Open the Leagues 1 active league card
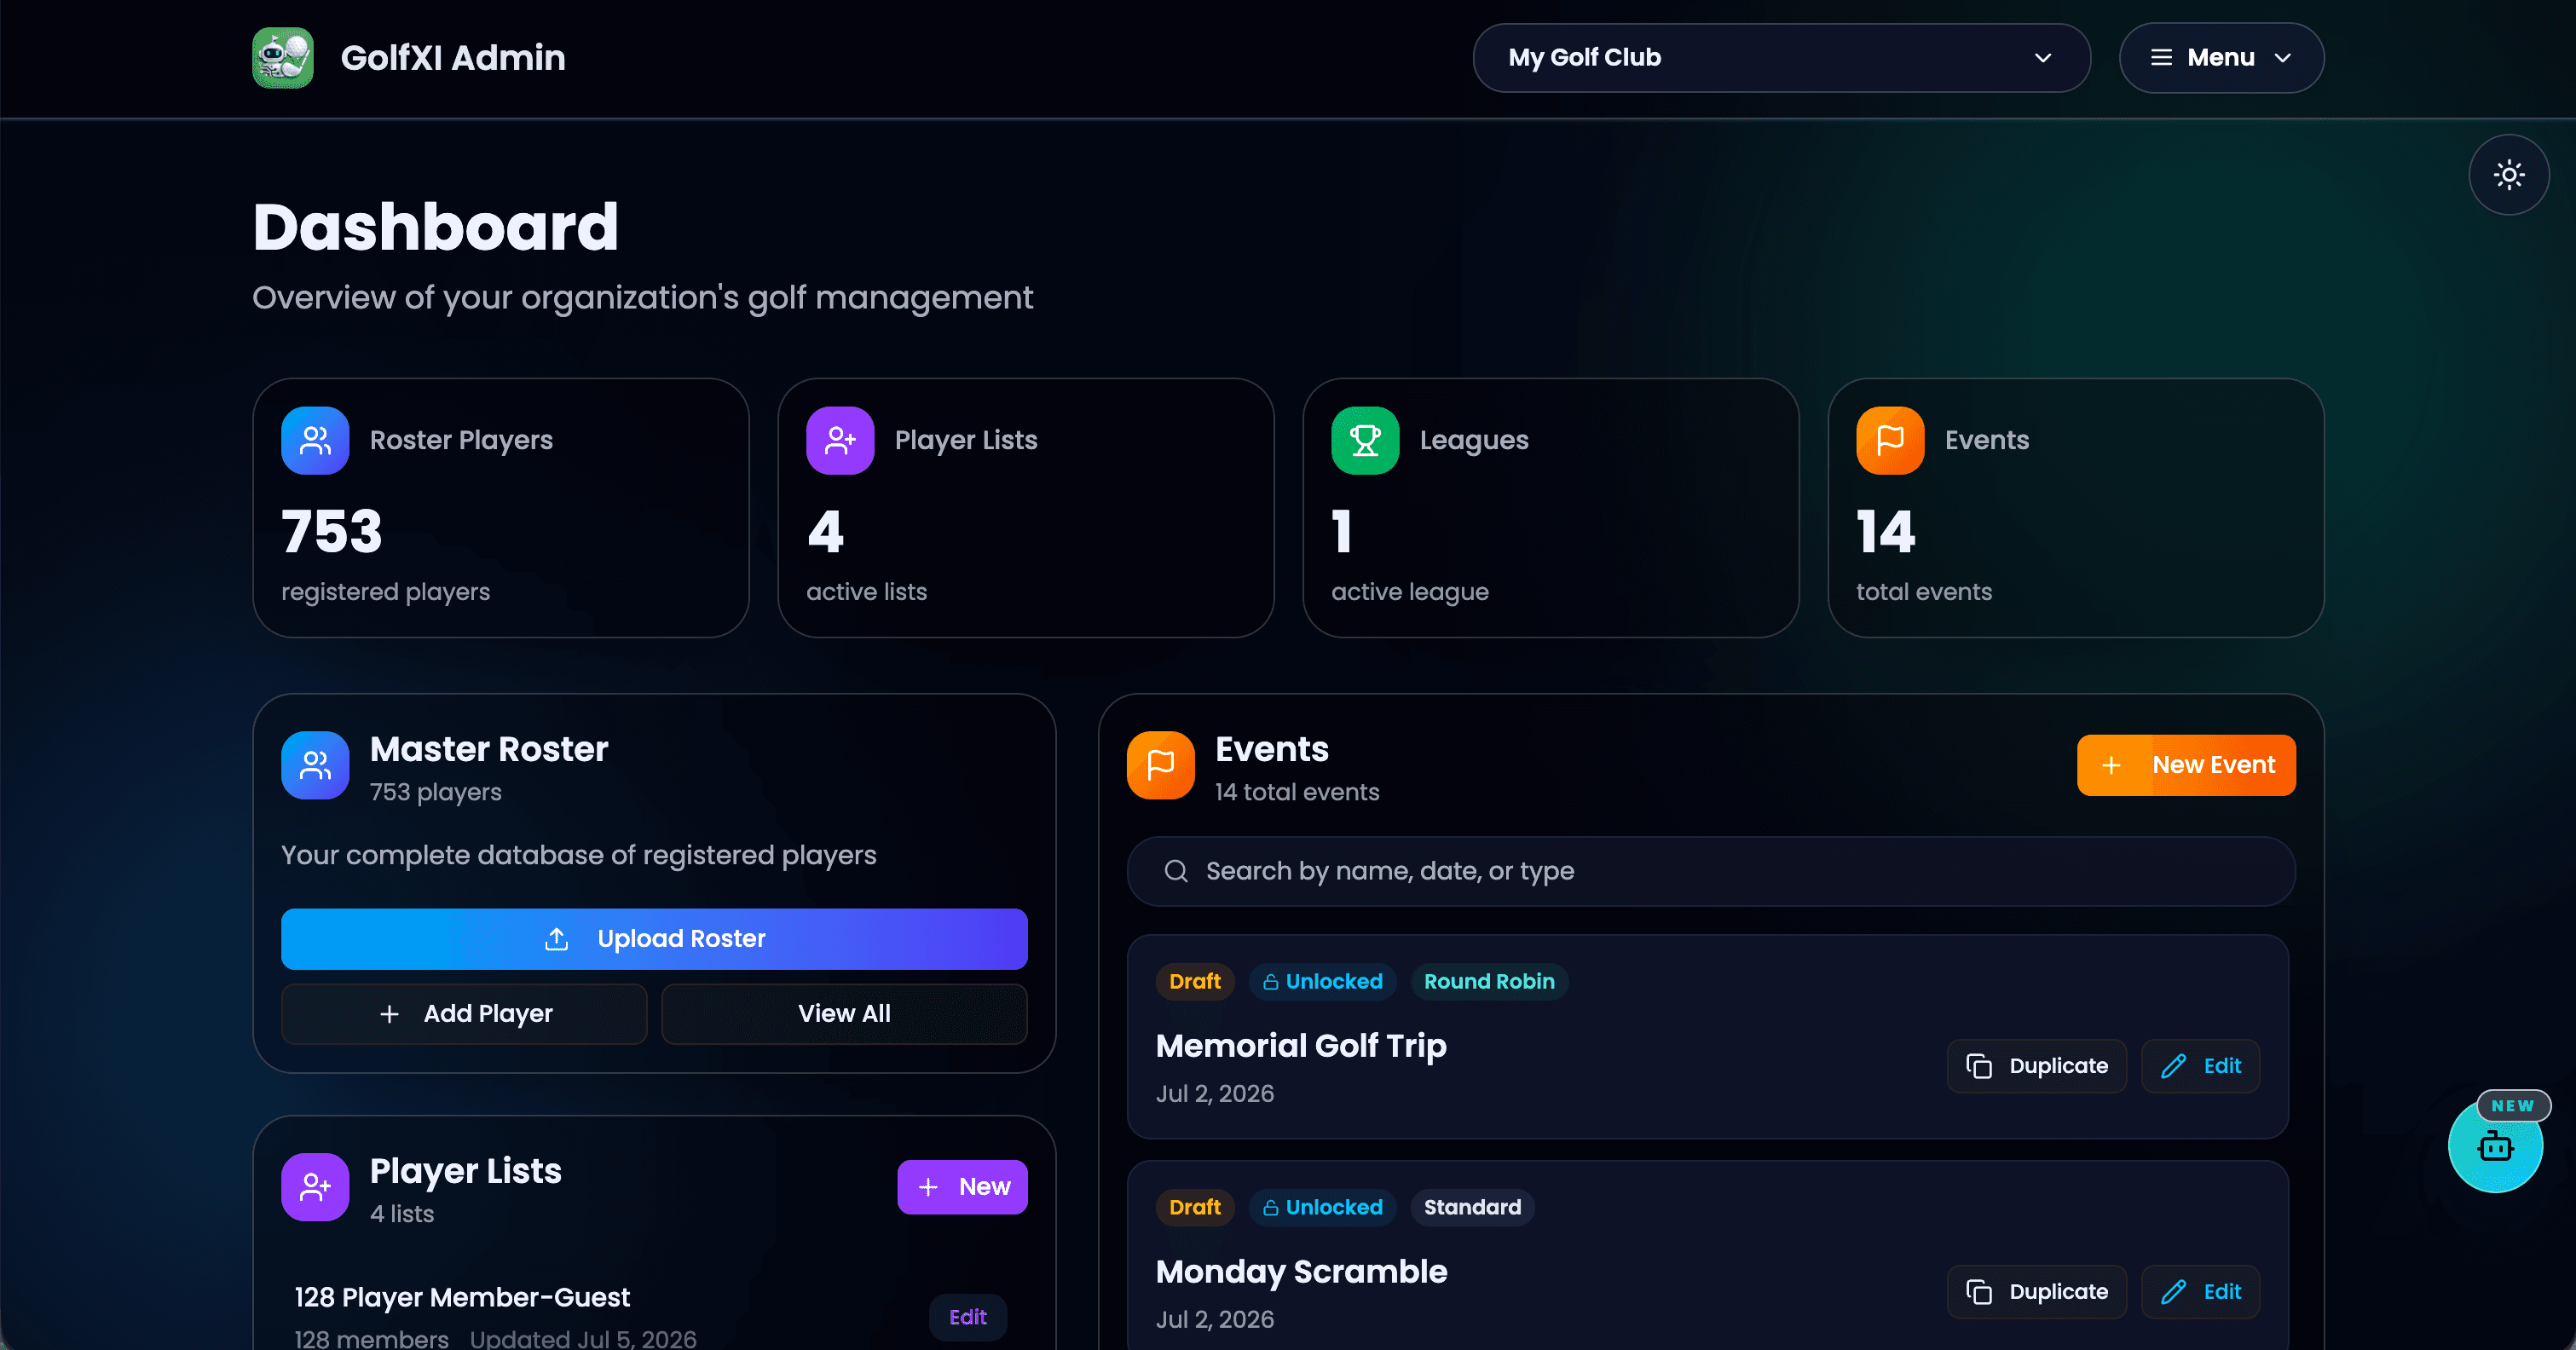The width and height of the screenshot is (2576, 1350). coord(1551,508)
